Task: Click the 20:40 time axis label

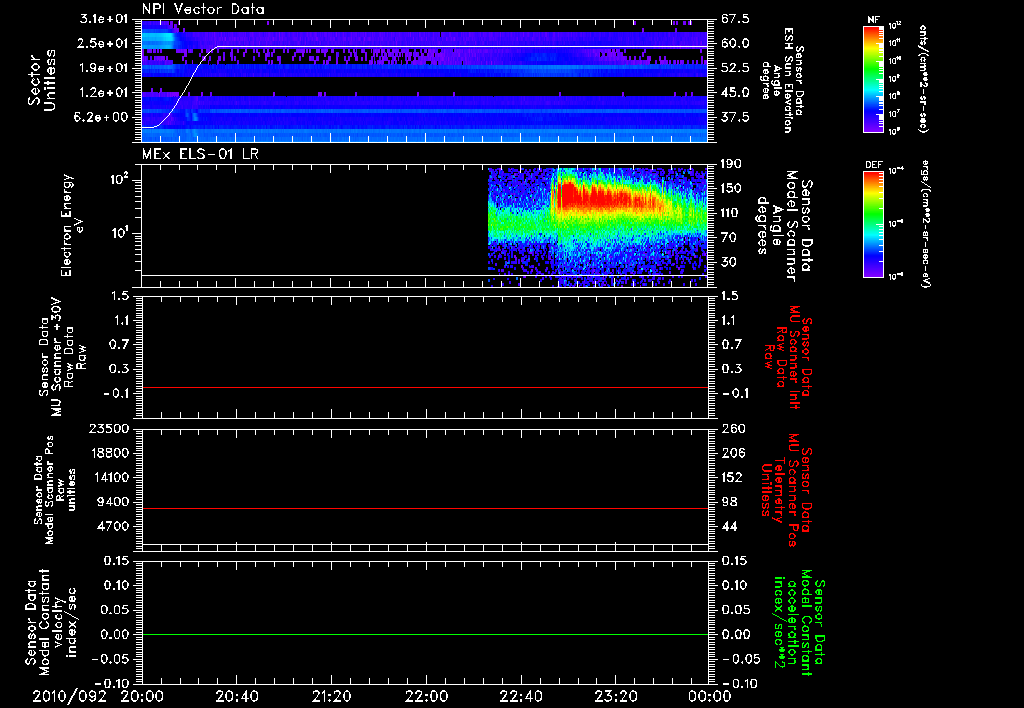Action: 237,696
